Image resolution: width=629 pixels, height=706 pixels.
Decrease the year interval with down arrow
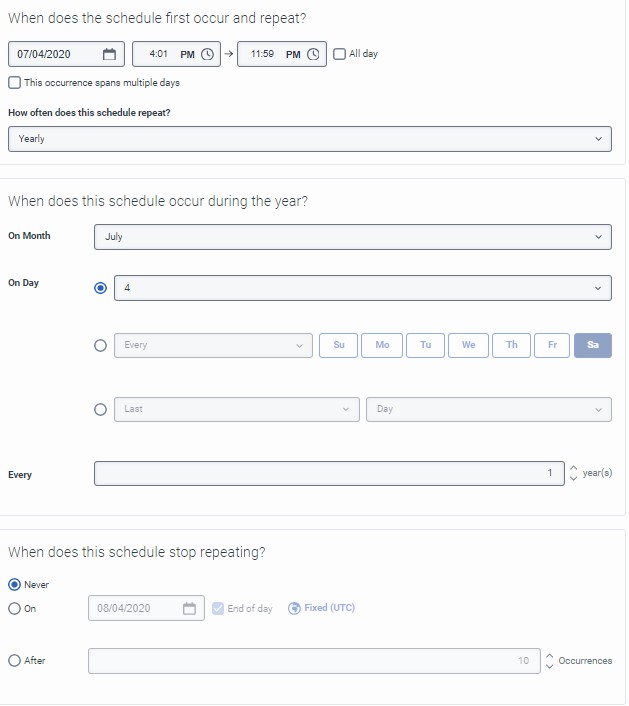coord(573,480)
